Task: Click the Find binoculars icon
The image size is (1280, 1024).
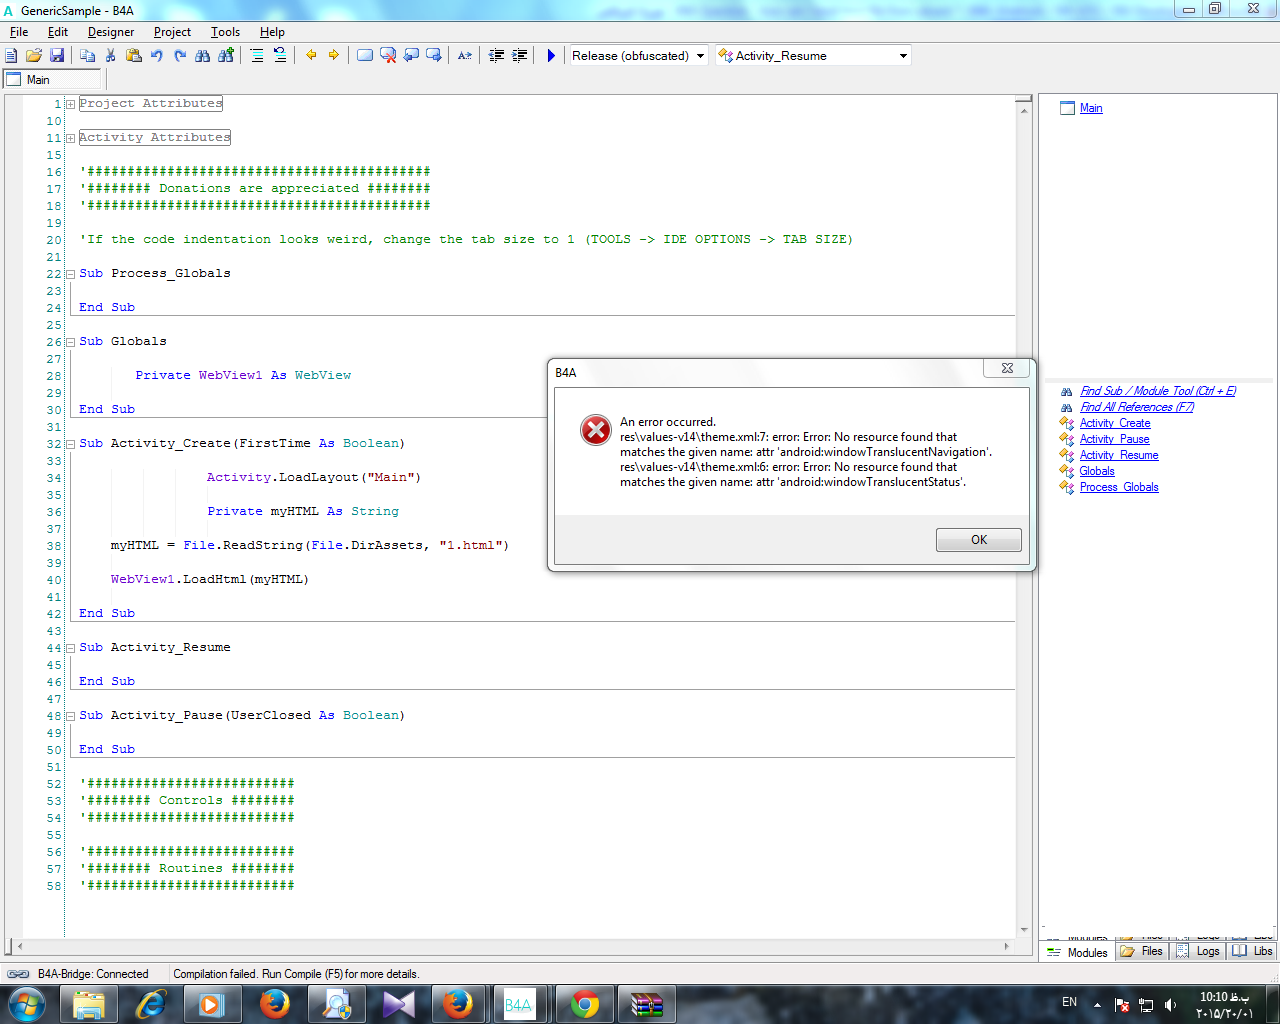Action: (203, 56)
